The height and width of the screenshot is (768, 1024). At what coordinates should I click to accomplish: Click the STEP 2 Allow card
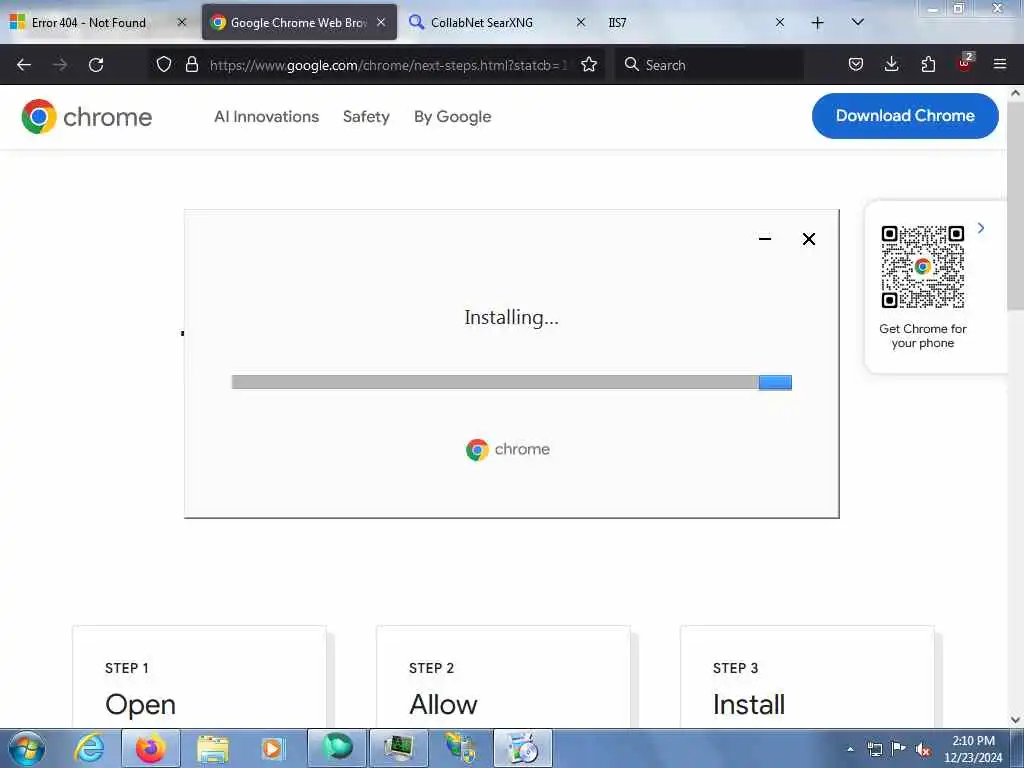(x=504, y=677)
